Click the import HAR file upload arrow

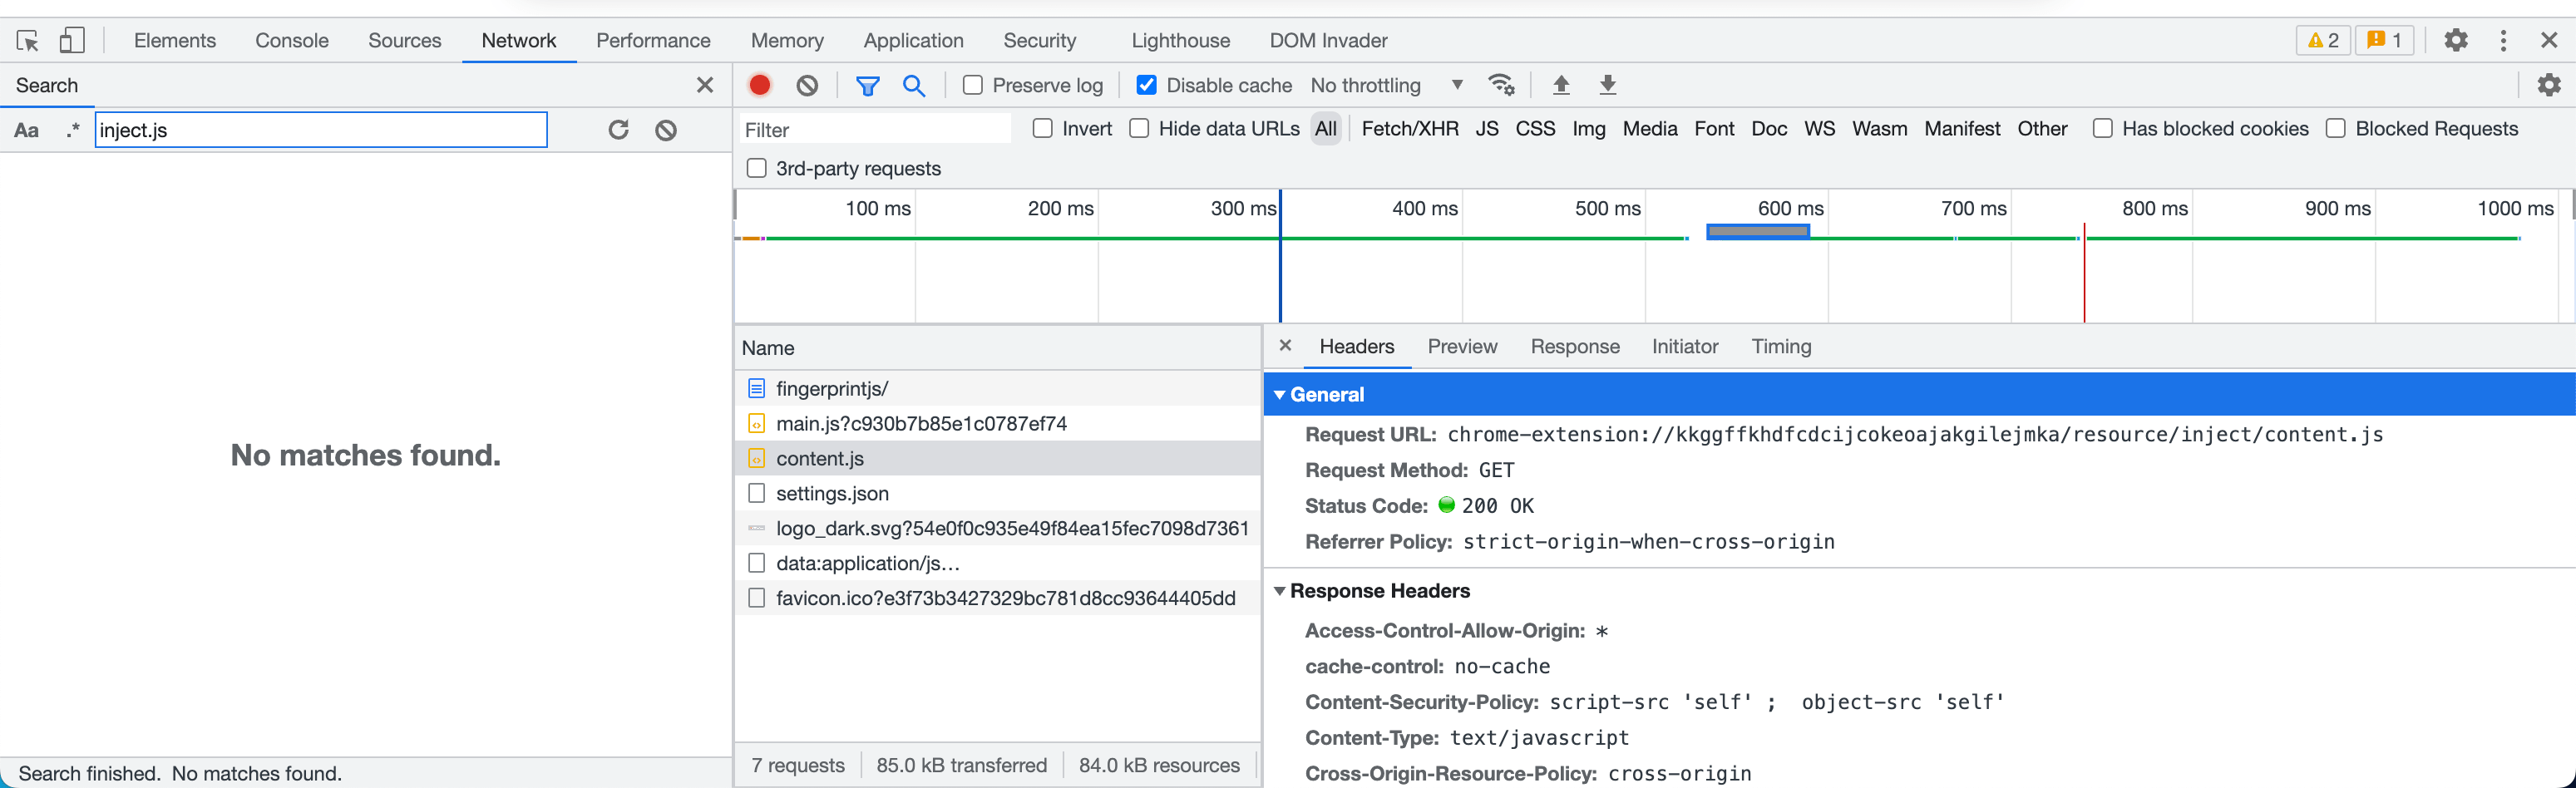[x=1560, y=85]
